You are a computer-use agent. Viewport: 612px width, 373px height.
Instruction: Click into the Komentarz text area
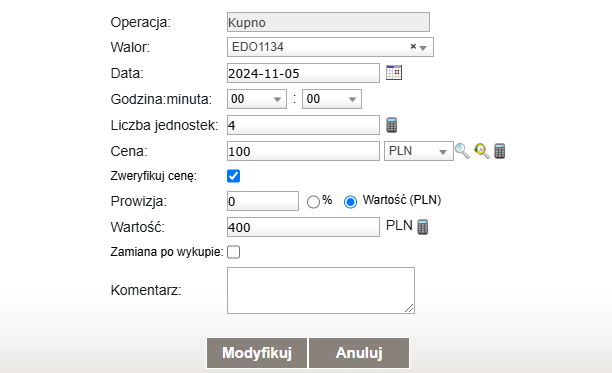321,290
